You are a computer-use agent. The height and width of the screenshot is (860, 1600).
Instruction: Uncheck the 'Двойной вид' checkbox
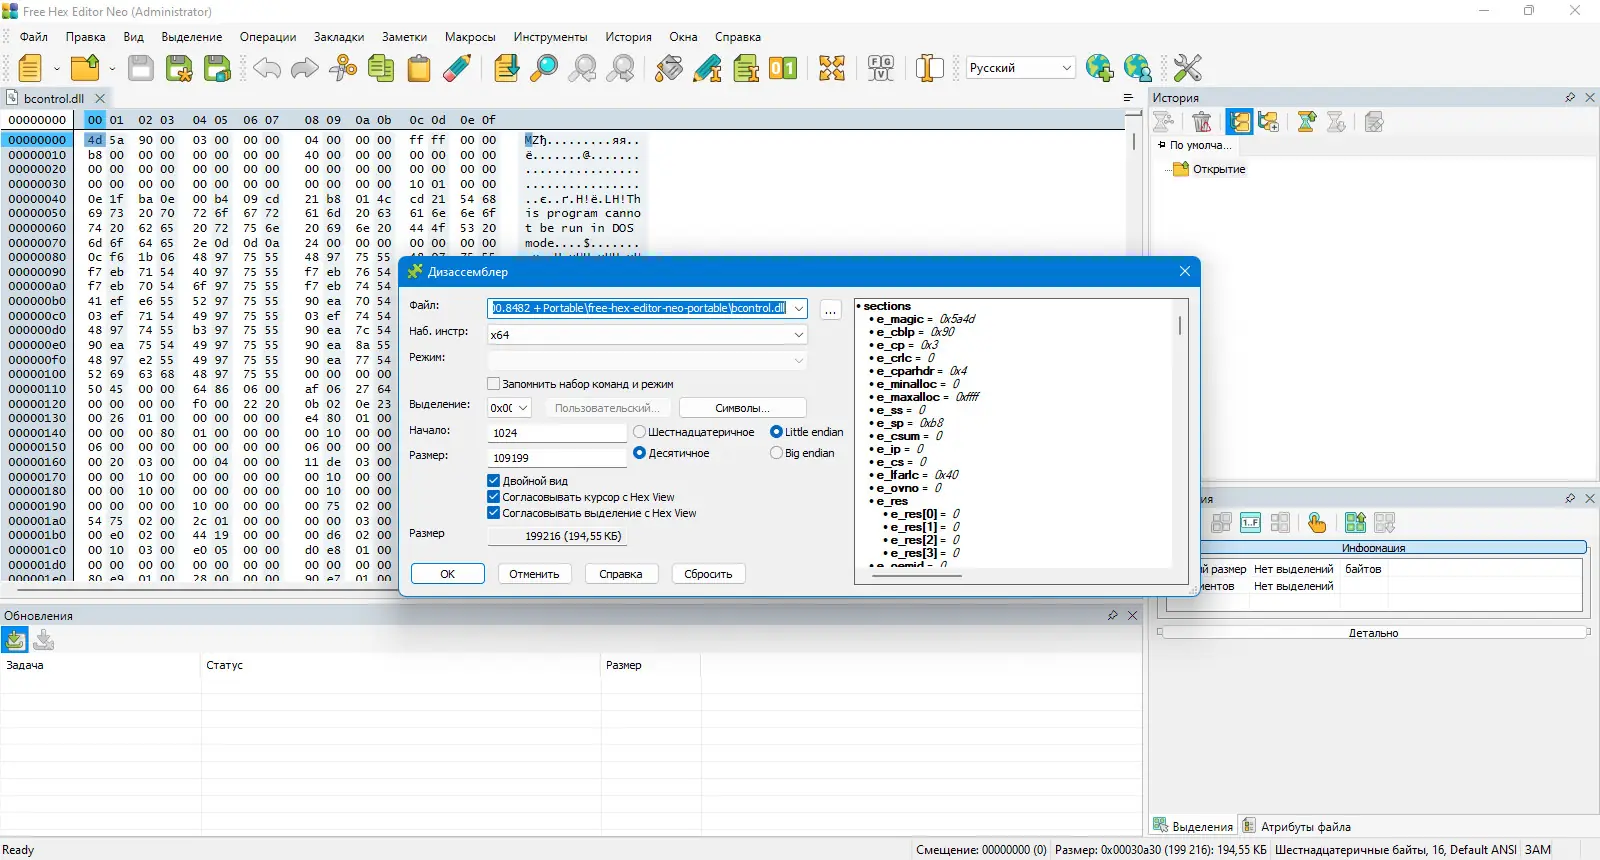(x=494, y=481)
